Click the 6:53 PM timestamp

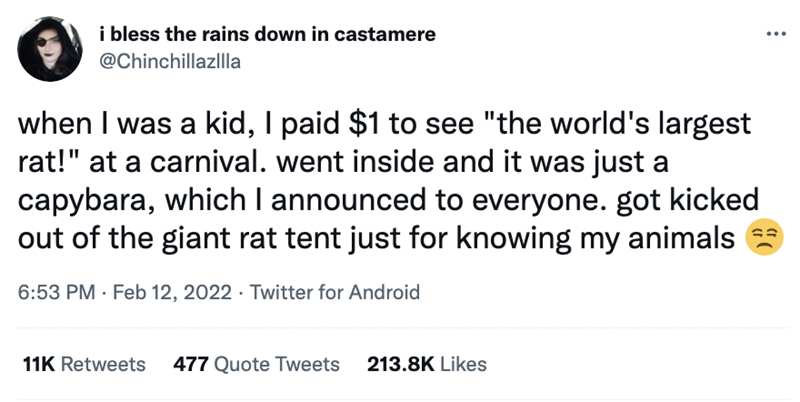pos(56,293)
